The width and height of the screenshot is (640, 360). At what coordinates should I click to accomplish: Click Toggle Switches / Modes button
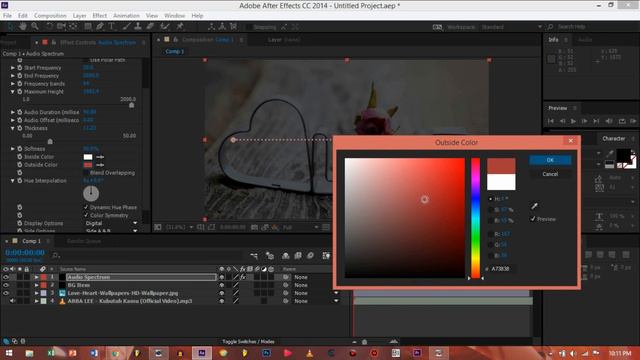point(248,342)
